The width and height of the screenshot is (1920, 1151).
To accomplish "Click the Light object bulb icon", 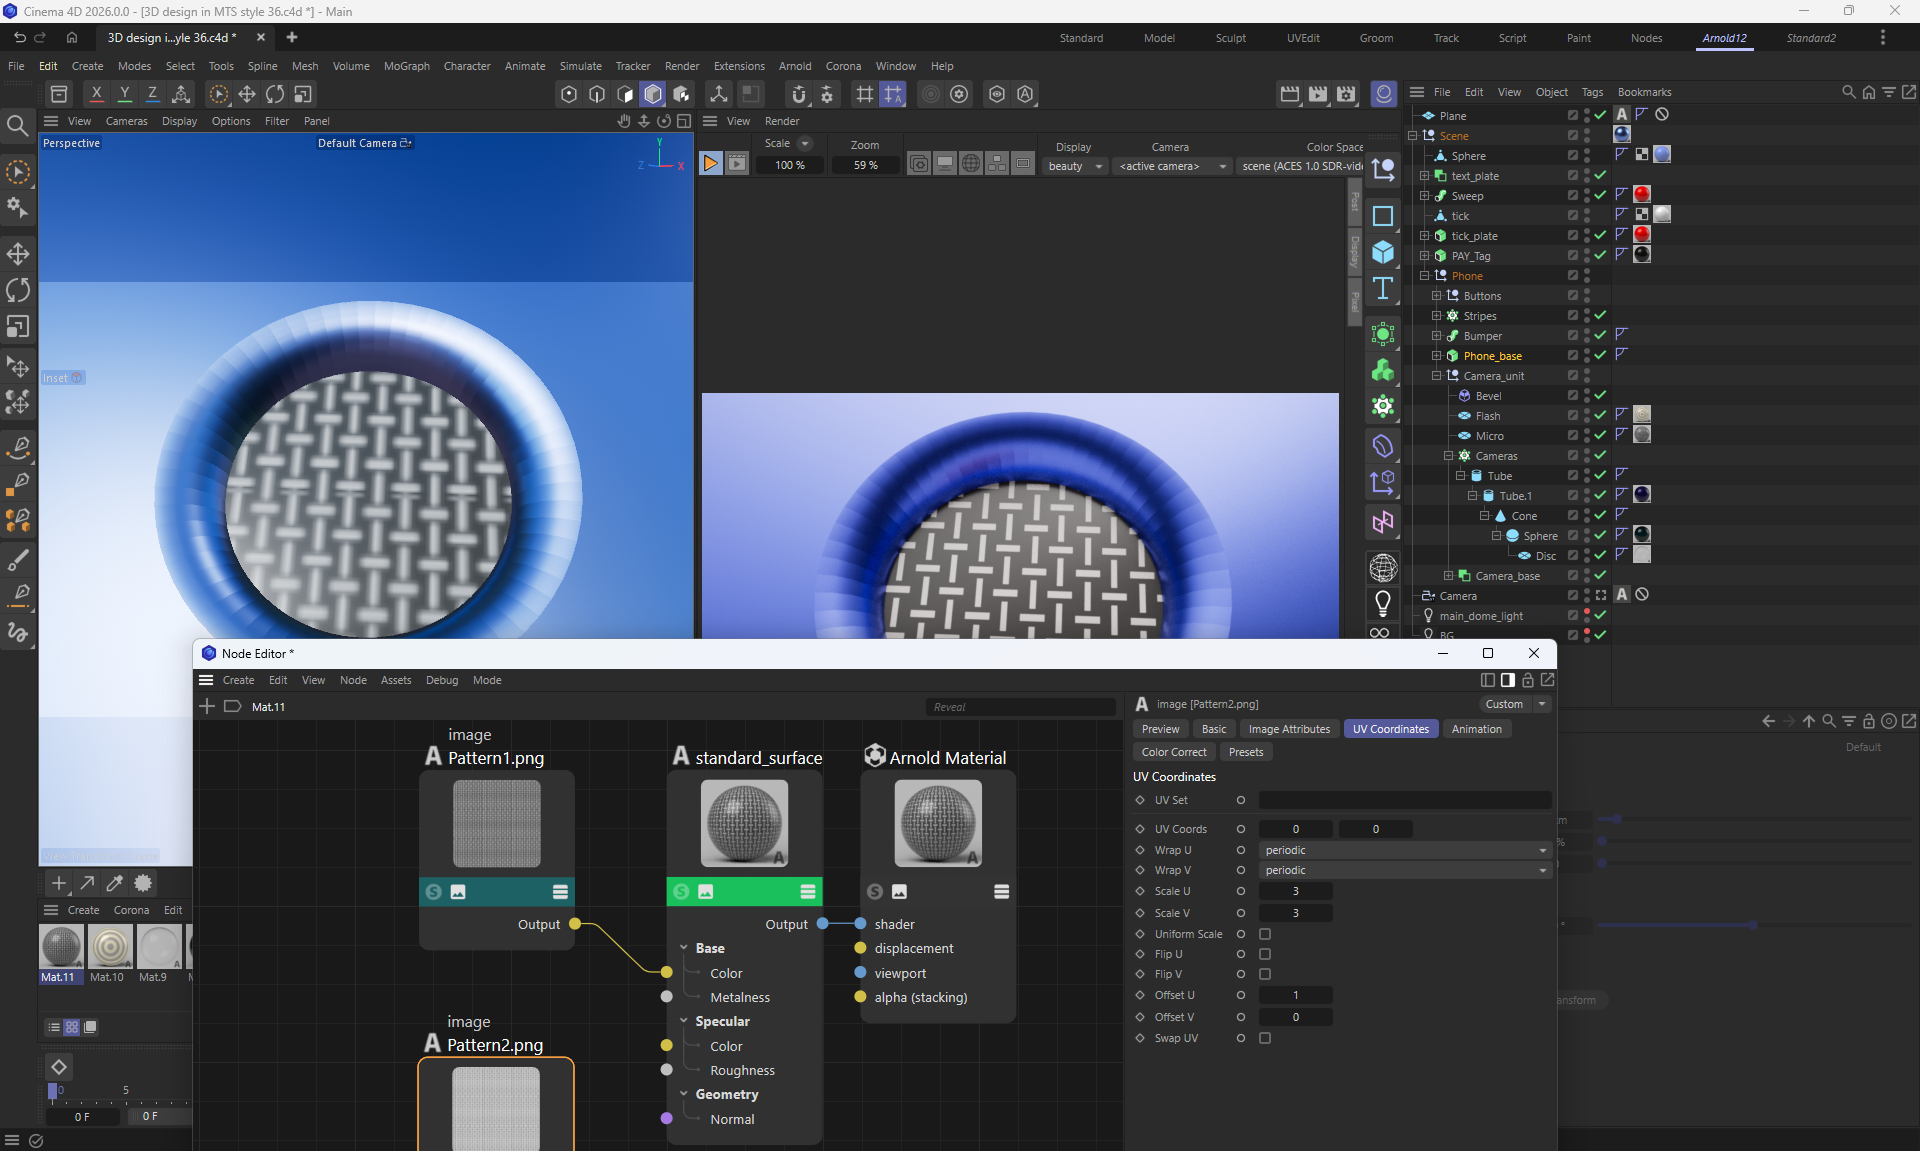I will pos(1383,603).
